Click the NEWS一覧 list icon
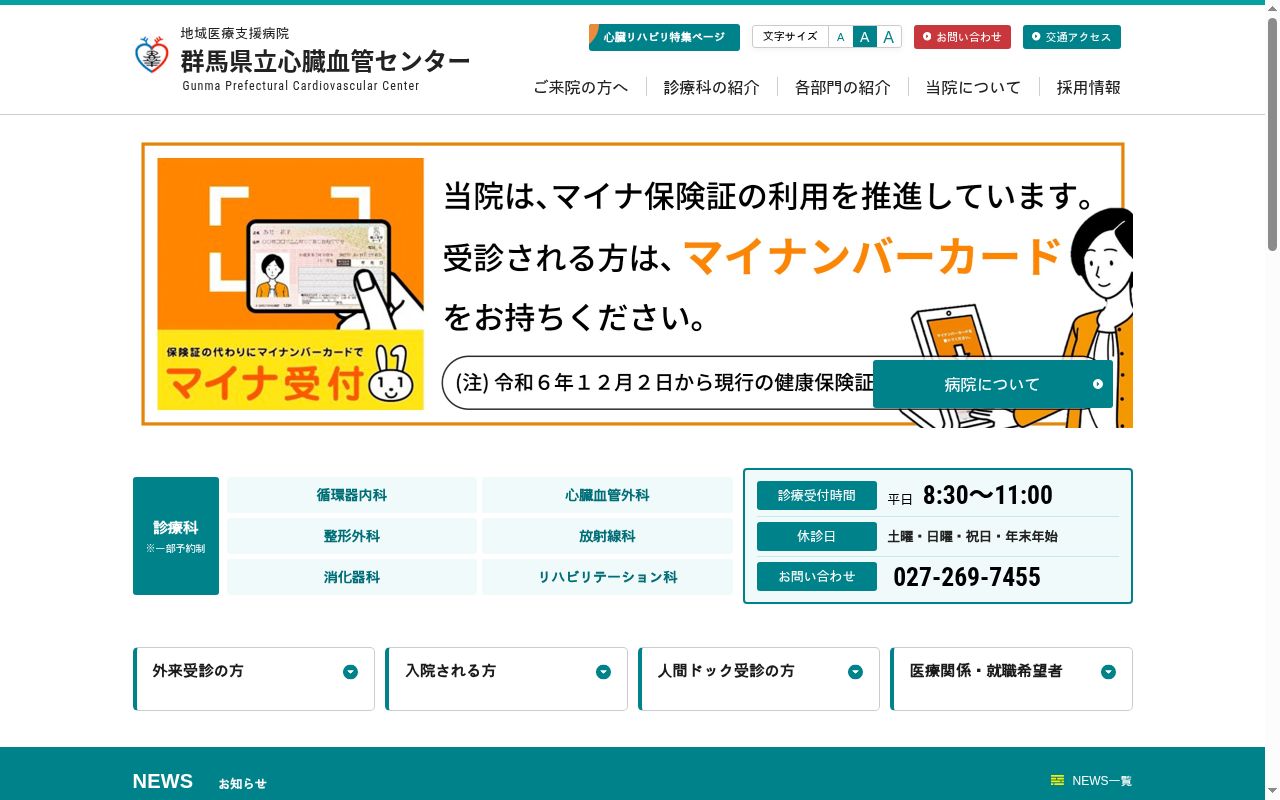Viewport: 1280px width, 800px height. point(1057,781)
